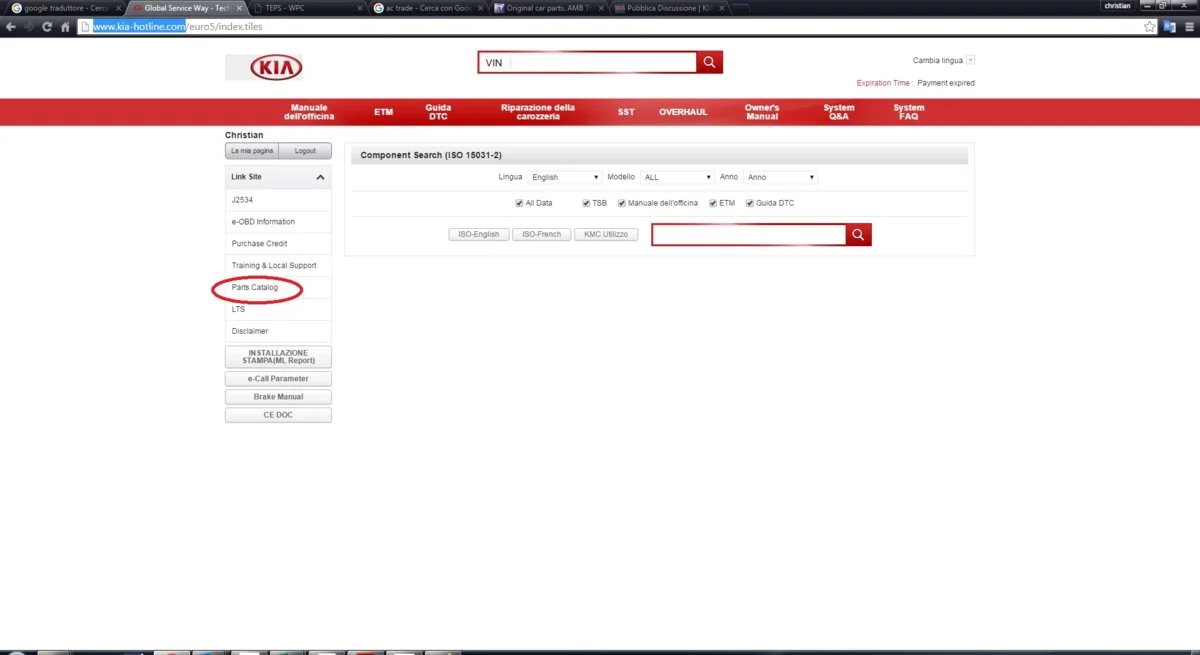The height and width of the screenshot is (655, 1200).
Task: Close the TEPS - WPC tab
Action: pos(360,7)
